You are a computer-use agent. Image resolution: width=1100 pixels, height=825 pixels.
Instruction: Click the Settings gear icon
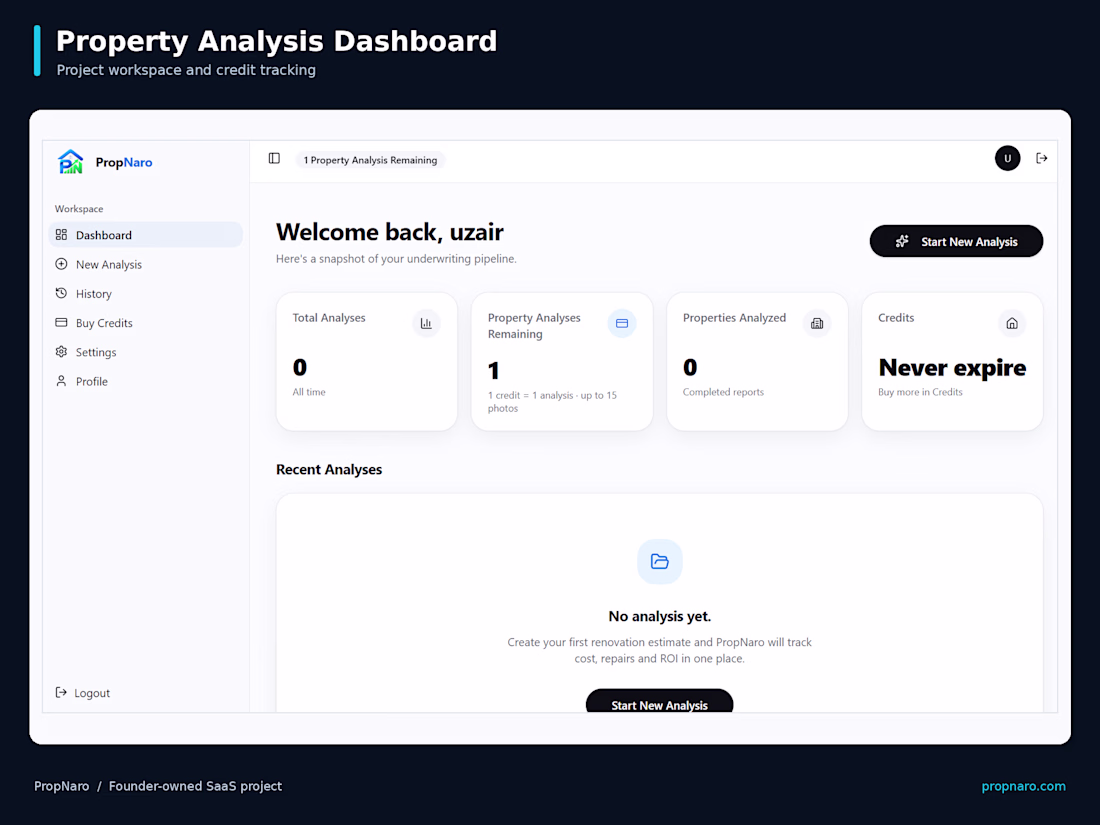tap(62, 351)
